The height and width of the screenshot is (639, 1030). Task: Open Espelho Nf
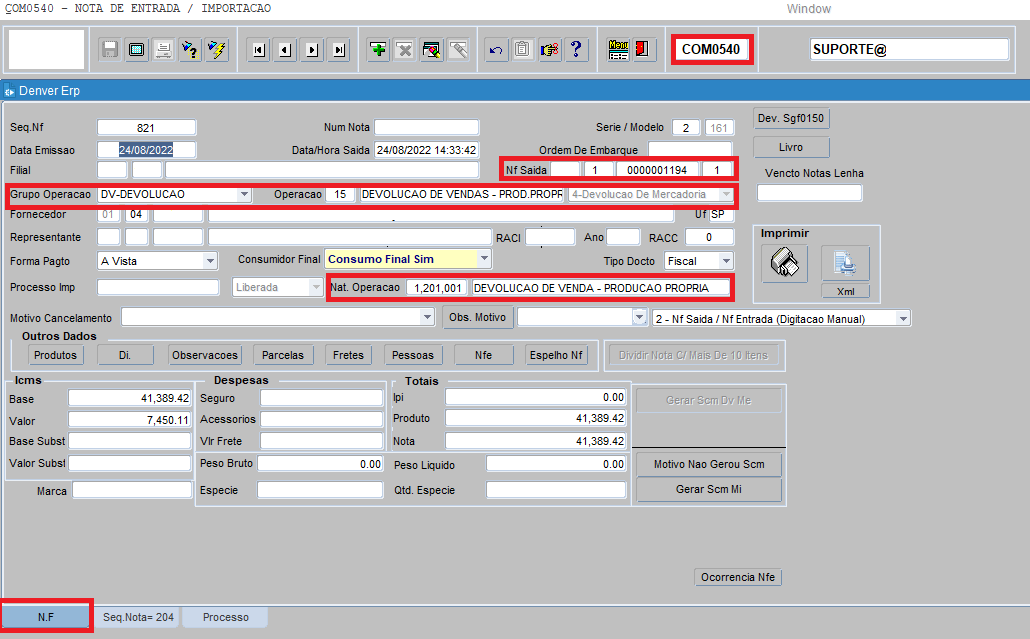coord(556,355)
